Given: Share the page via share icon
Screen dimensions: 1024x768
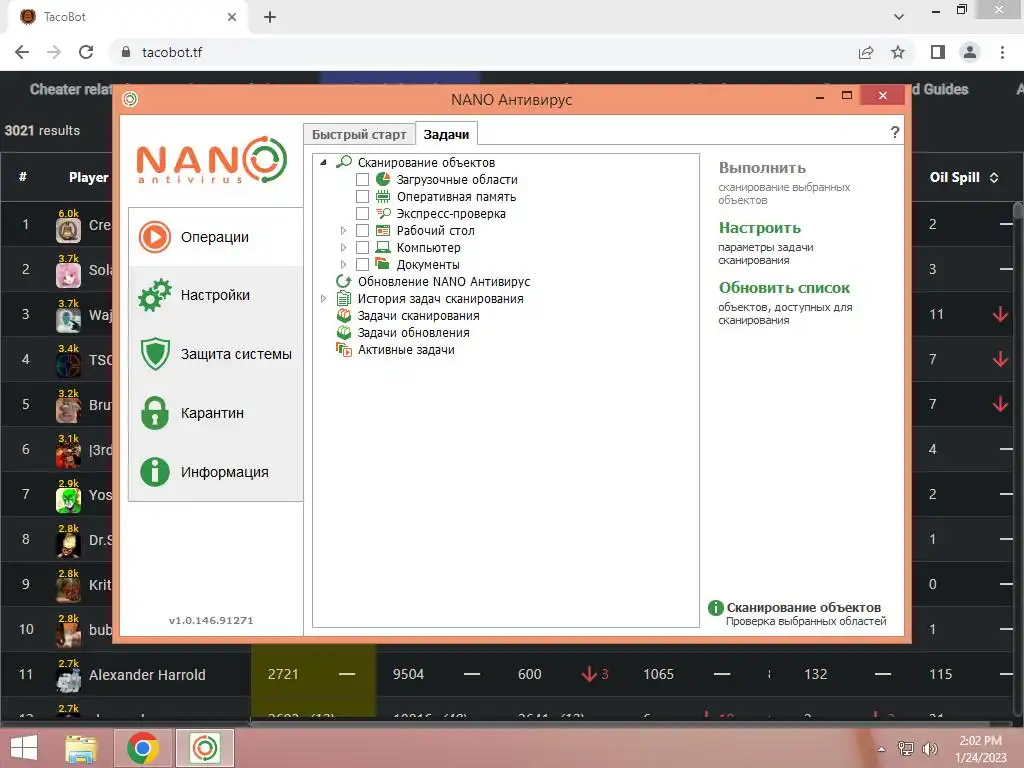Looking at the screenshot, I should point(866,52).
